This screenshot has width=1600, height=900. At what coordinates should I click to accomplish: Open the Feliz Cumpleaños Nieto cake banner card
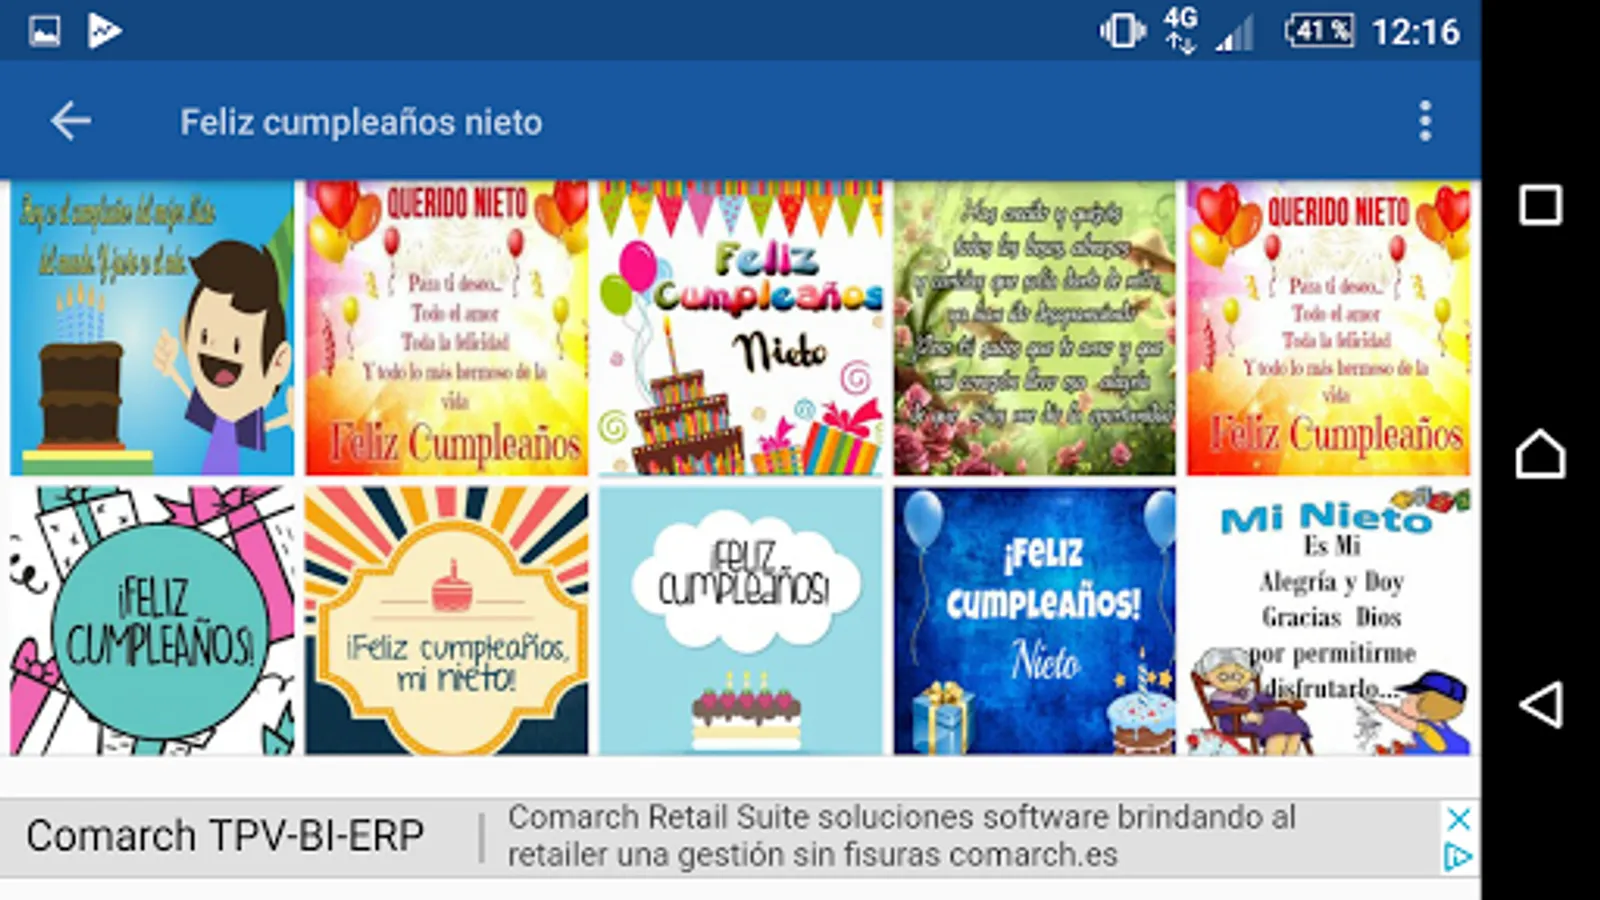pos(741,327)
